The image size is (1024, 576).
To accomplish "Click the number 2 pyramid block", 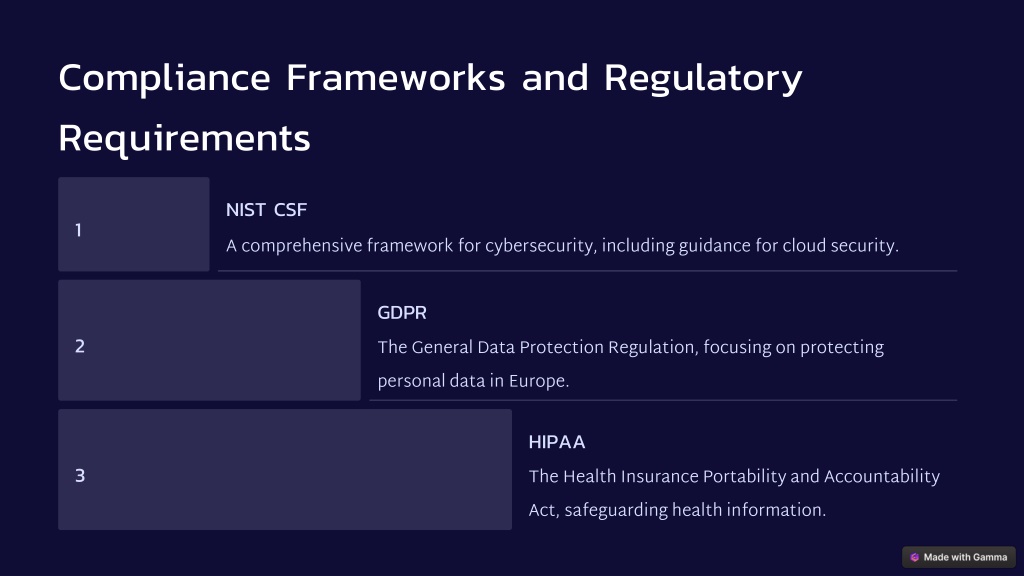I will pyautogui.click(x=209, y=340).
